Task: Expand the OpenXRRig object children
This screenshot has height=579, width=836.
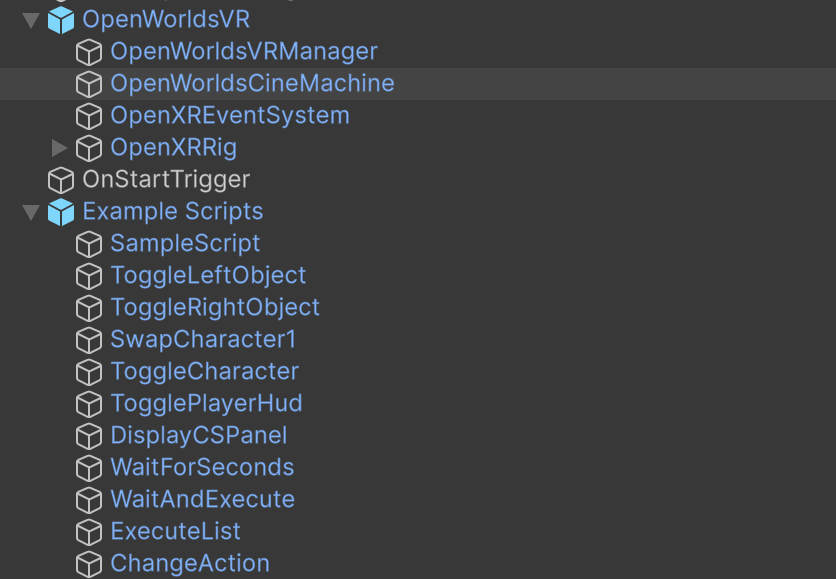Action: [59, 148]
